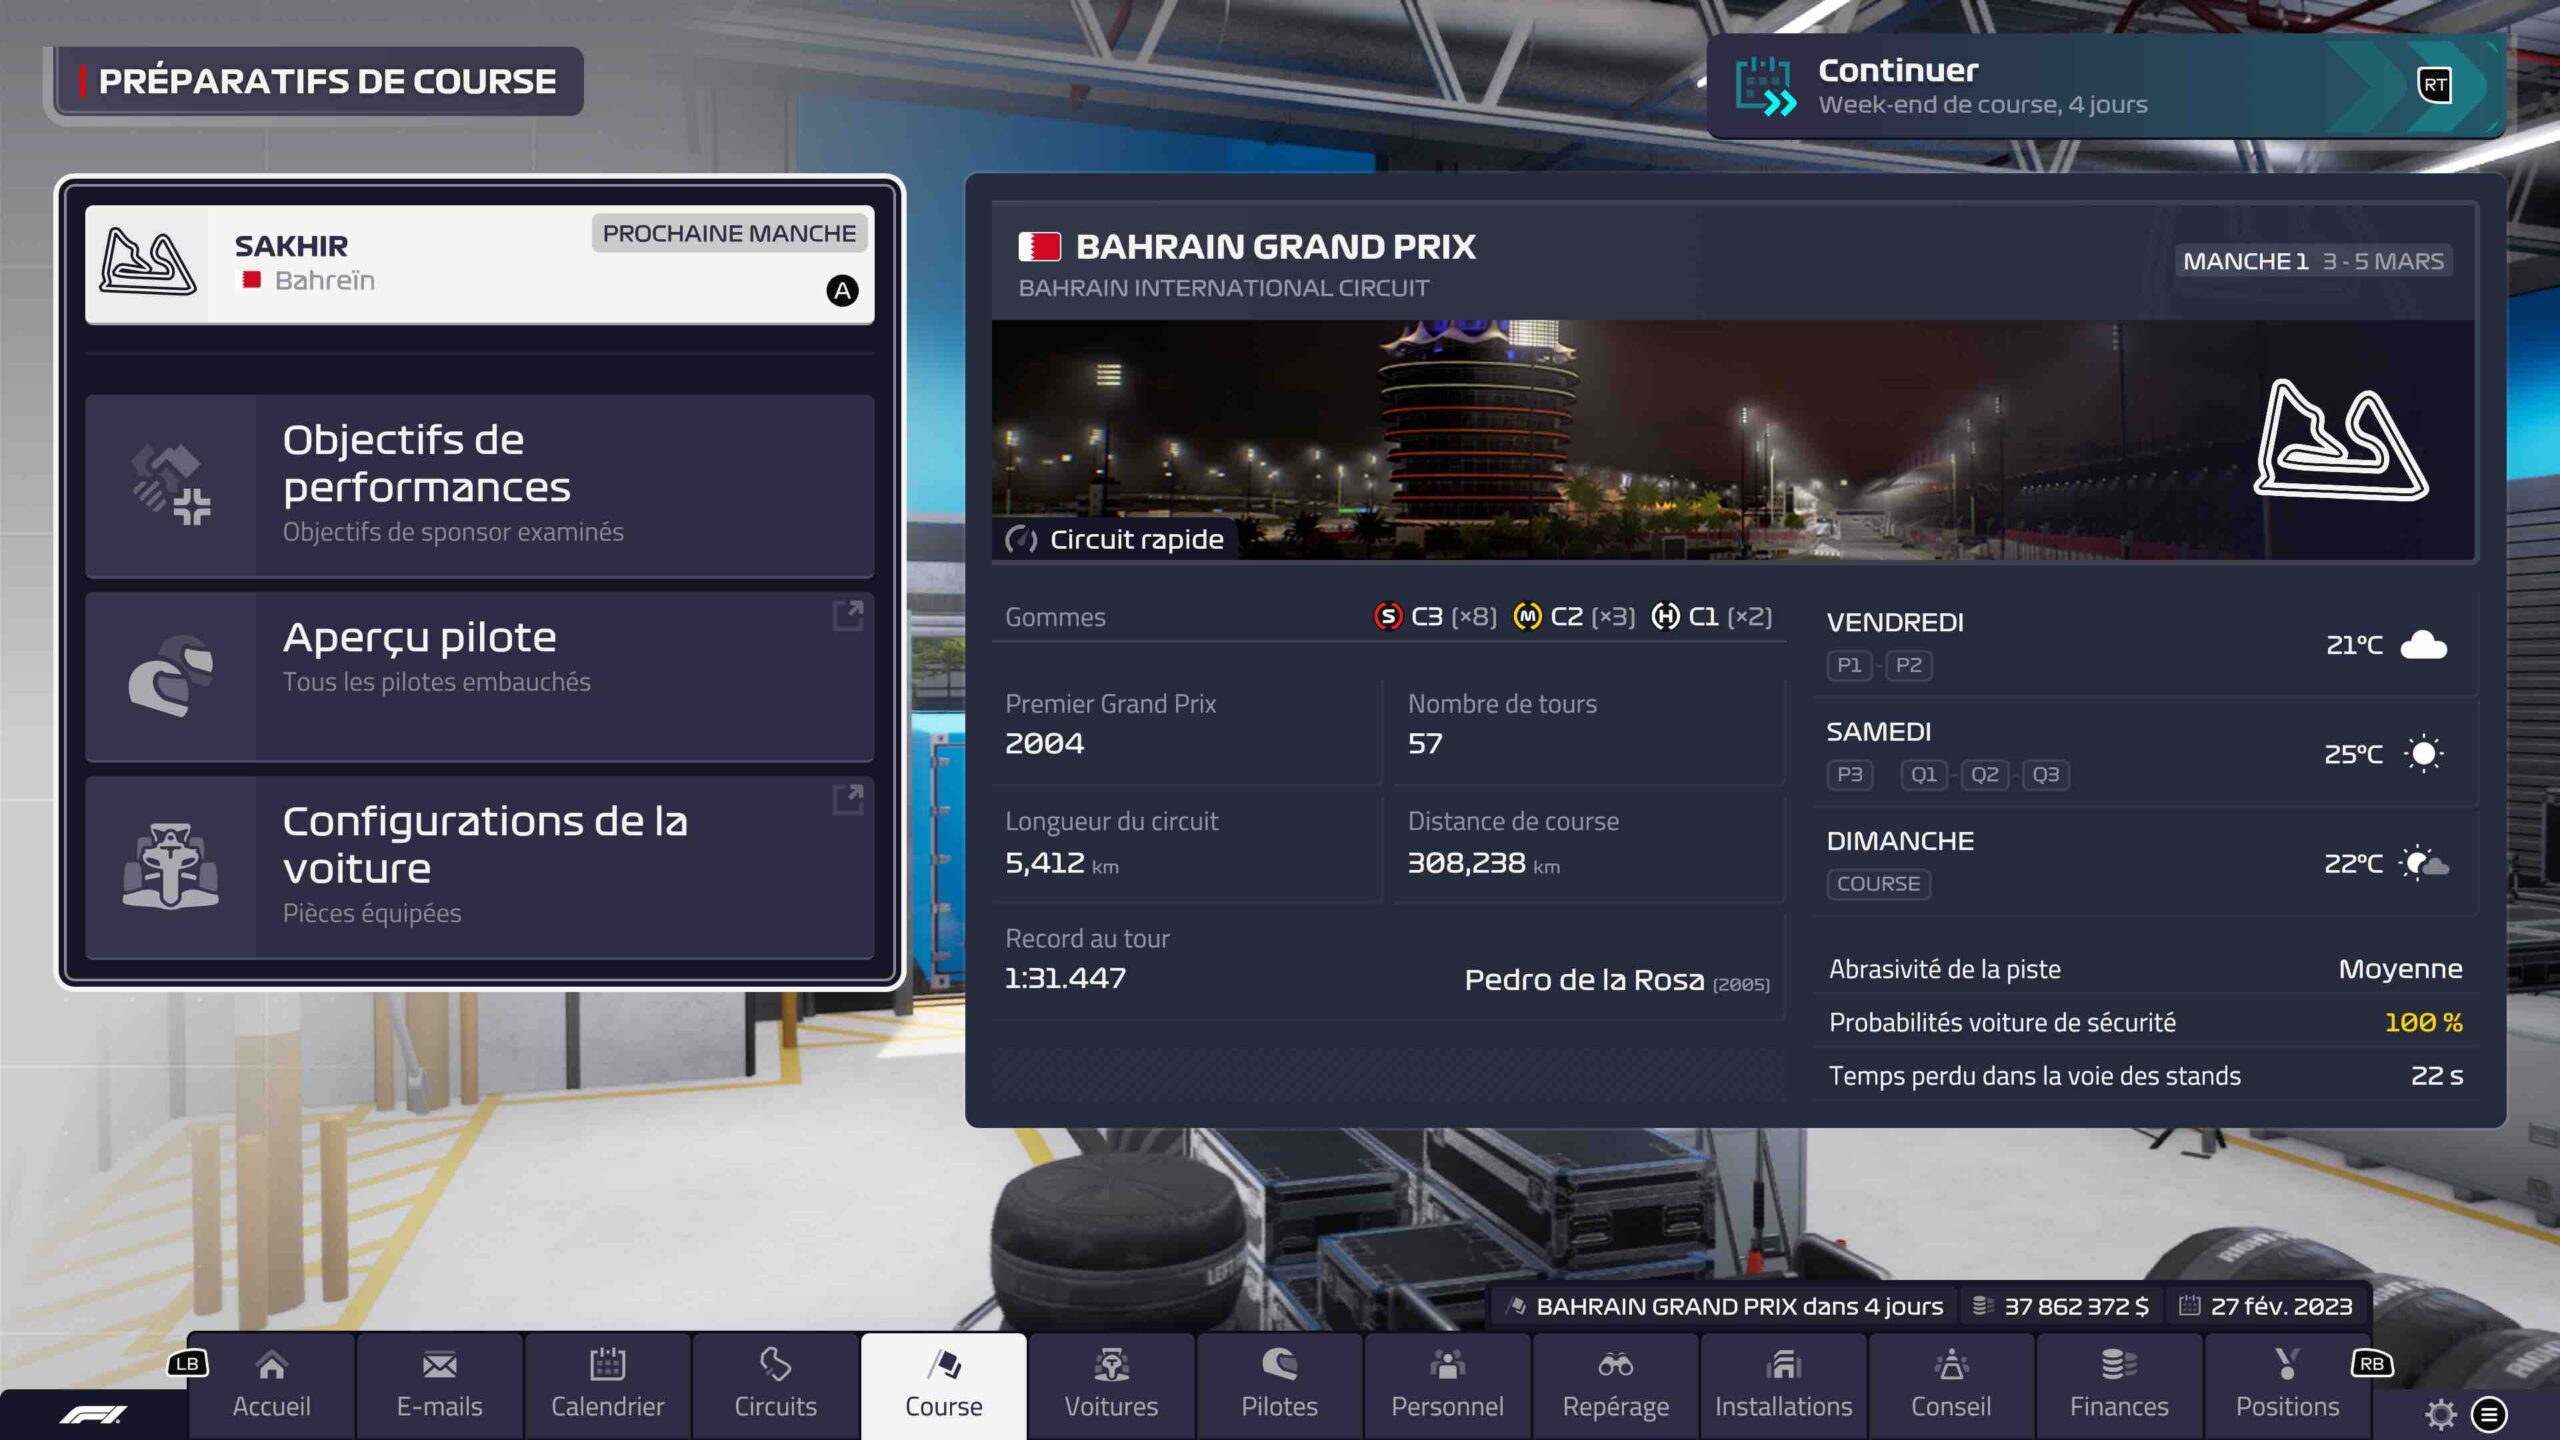Image resolution: width=2560 pixels, height=1440 pixels.
Task: Click the RT trigger prompt icon
Action: [2435, 85]
